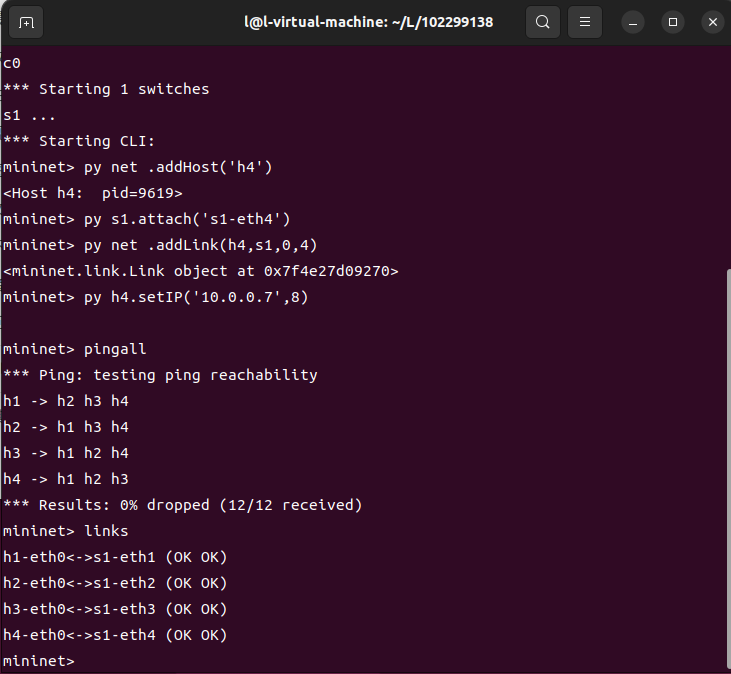Open the hamburger menu
Screen dimensions: 731x674
[585, 22]
